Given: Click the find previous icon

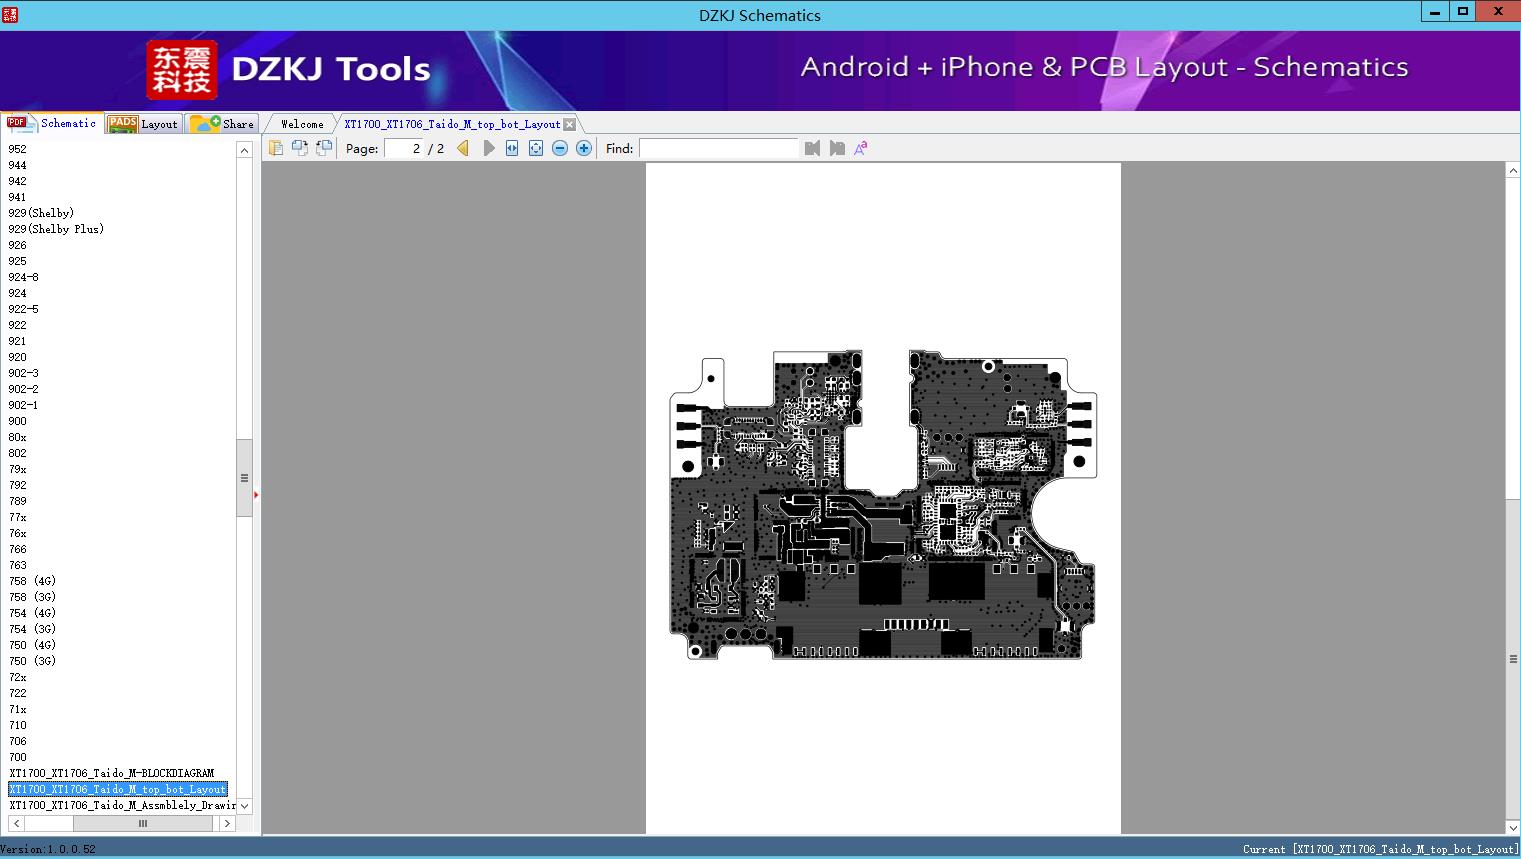Looking at the screenshot, I should 812,148.
